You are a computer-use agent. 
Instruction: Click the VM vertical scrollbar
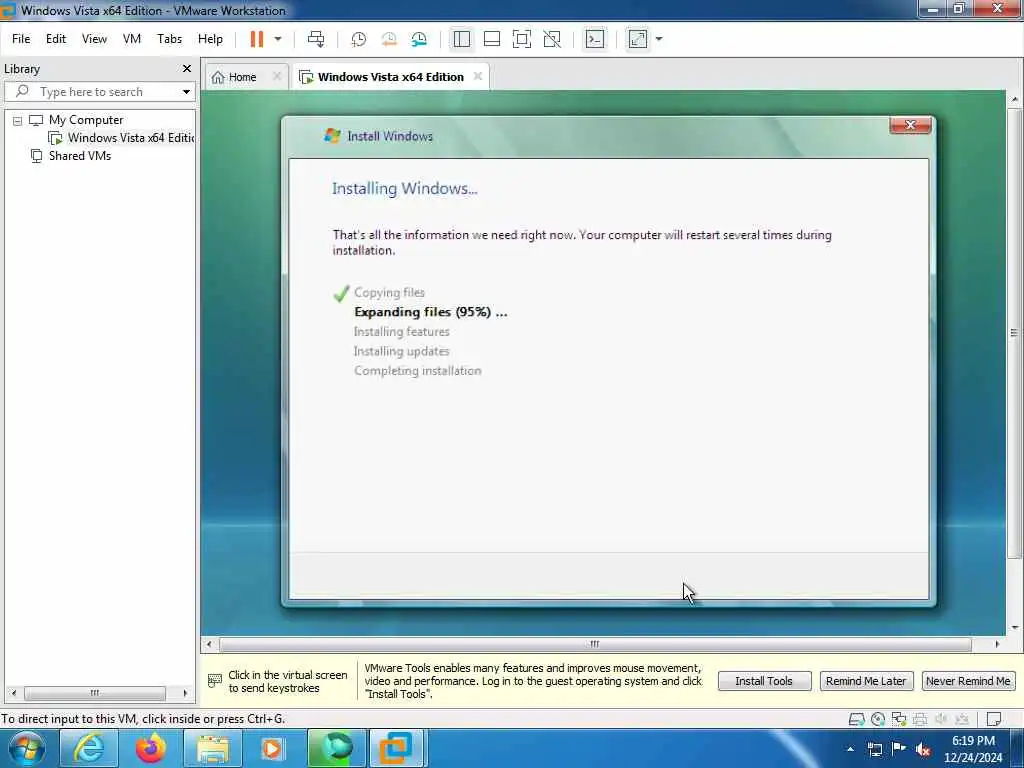[1014, 333]
